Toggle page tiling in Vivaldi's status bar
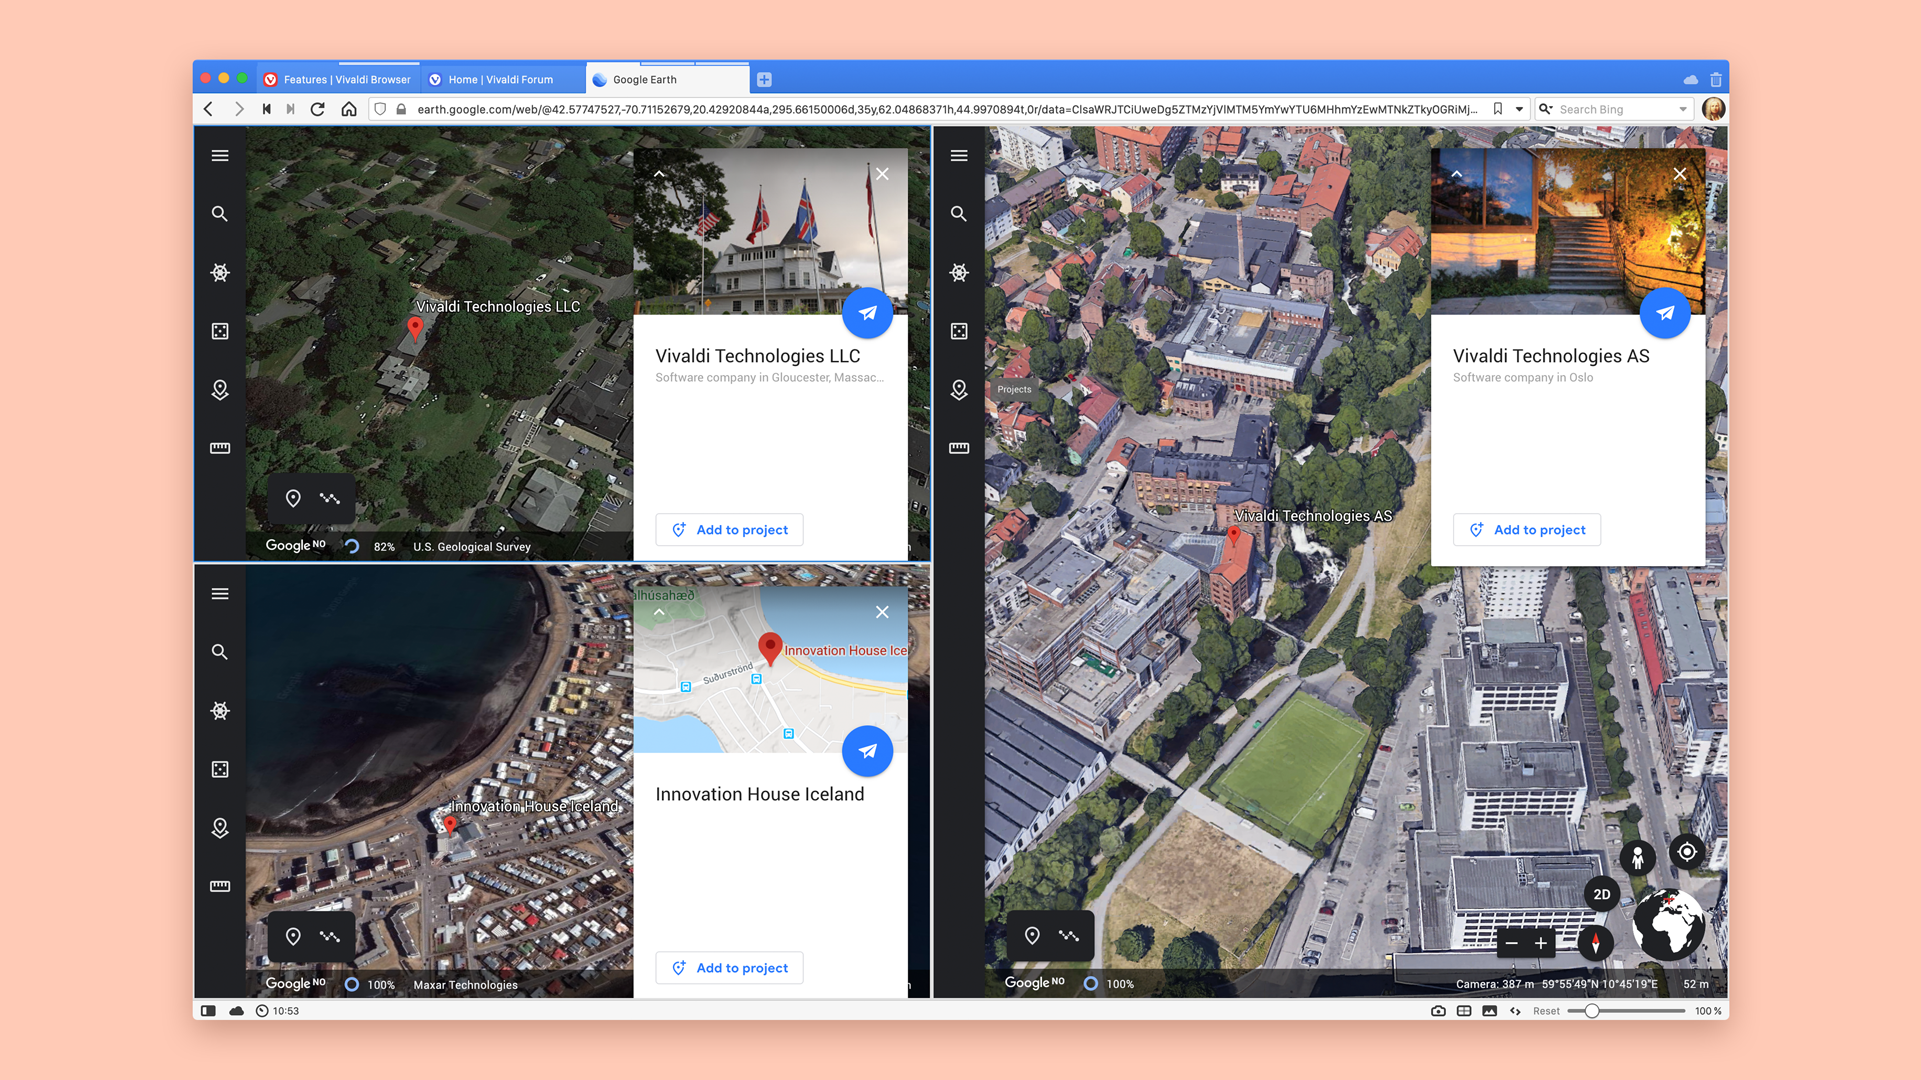The width and height of the screenshot is (1921, 1080). coord(1463,1011)
